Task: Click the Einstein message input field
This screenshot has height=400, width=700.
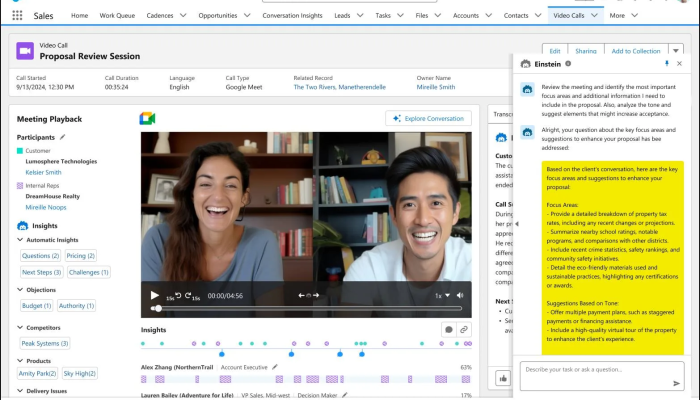Action: coord(602,376)
